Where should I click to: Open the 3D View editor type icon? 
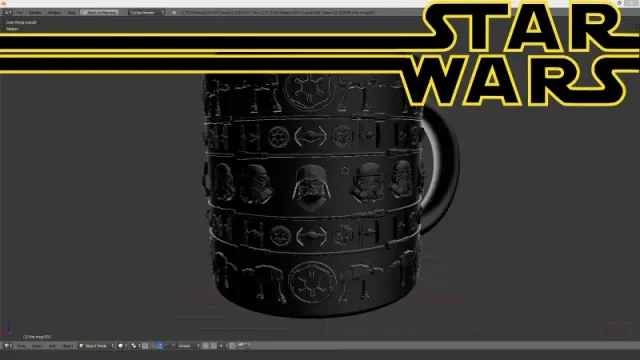tap(7, 346)
